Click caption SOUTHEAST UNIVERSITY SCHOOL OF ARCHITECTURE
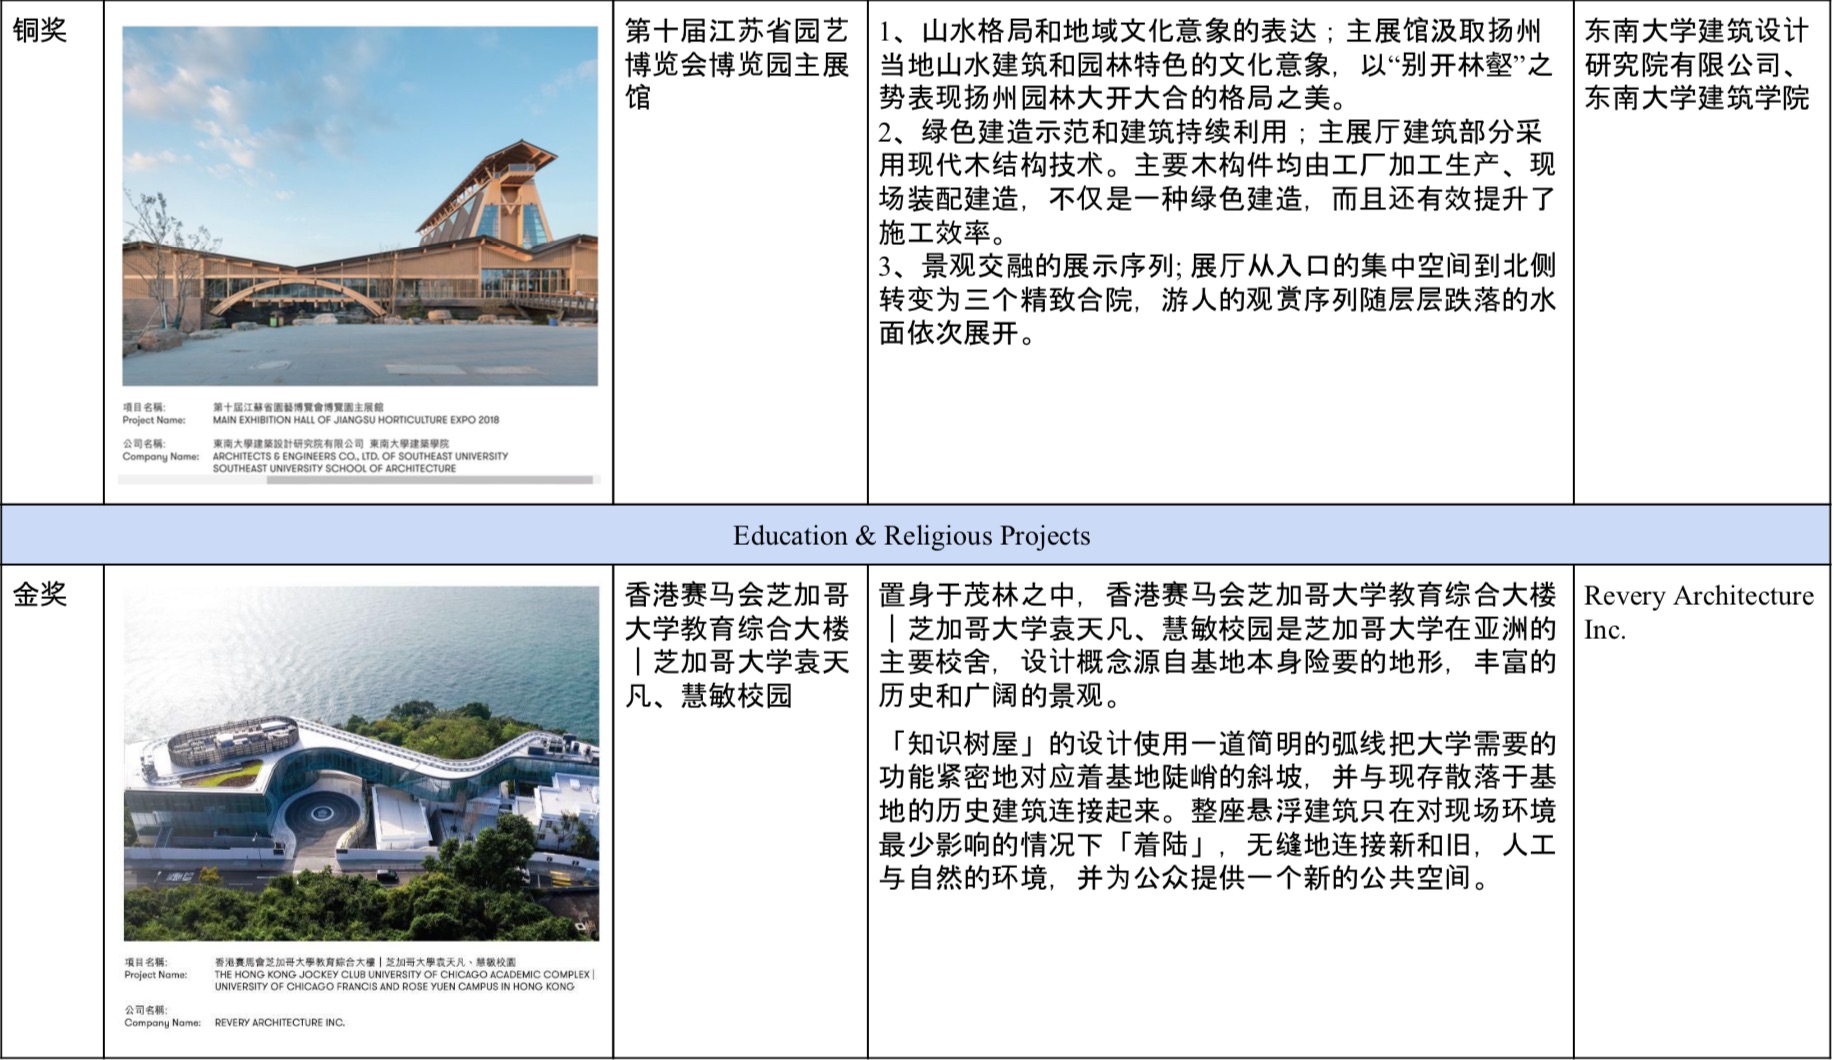Screen dimensions: 1834x1060 pos(334,468)
